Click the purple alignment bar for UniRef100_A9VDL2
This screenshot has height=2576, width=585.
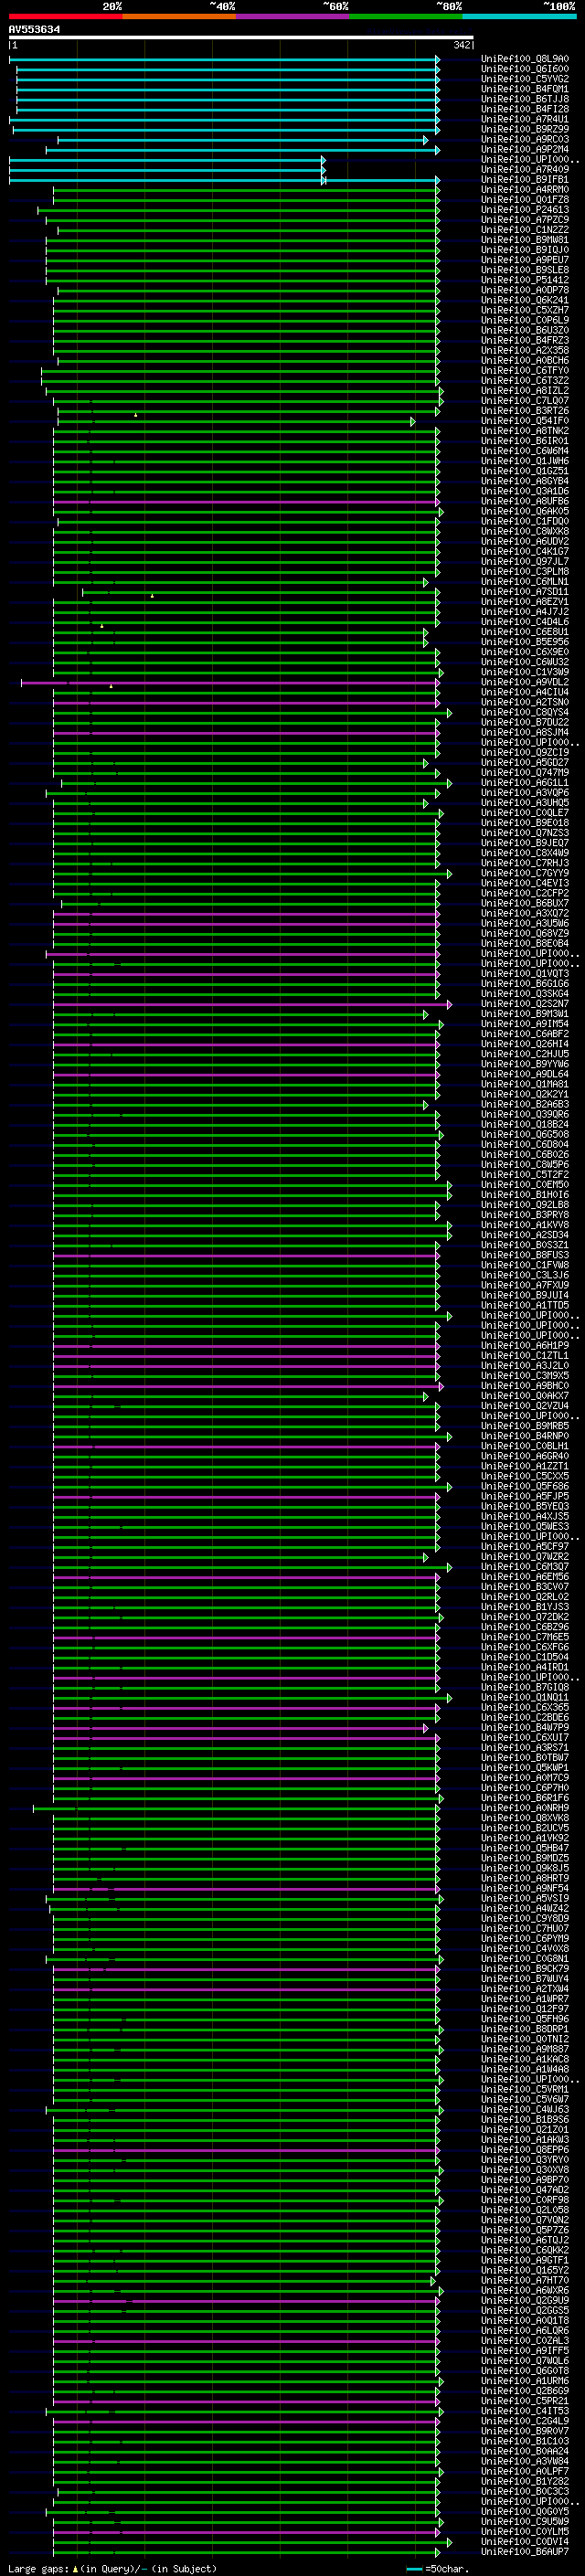pos(230,683)
